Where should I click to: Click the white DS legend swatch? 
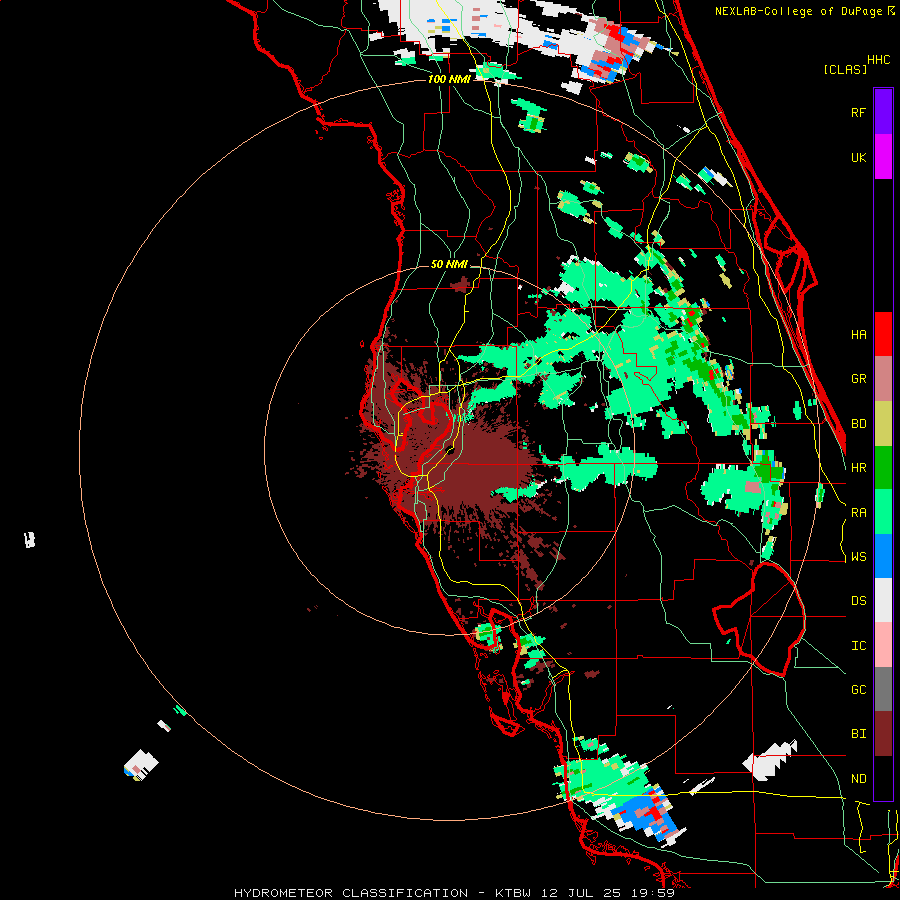tap(883, 600)
